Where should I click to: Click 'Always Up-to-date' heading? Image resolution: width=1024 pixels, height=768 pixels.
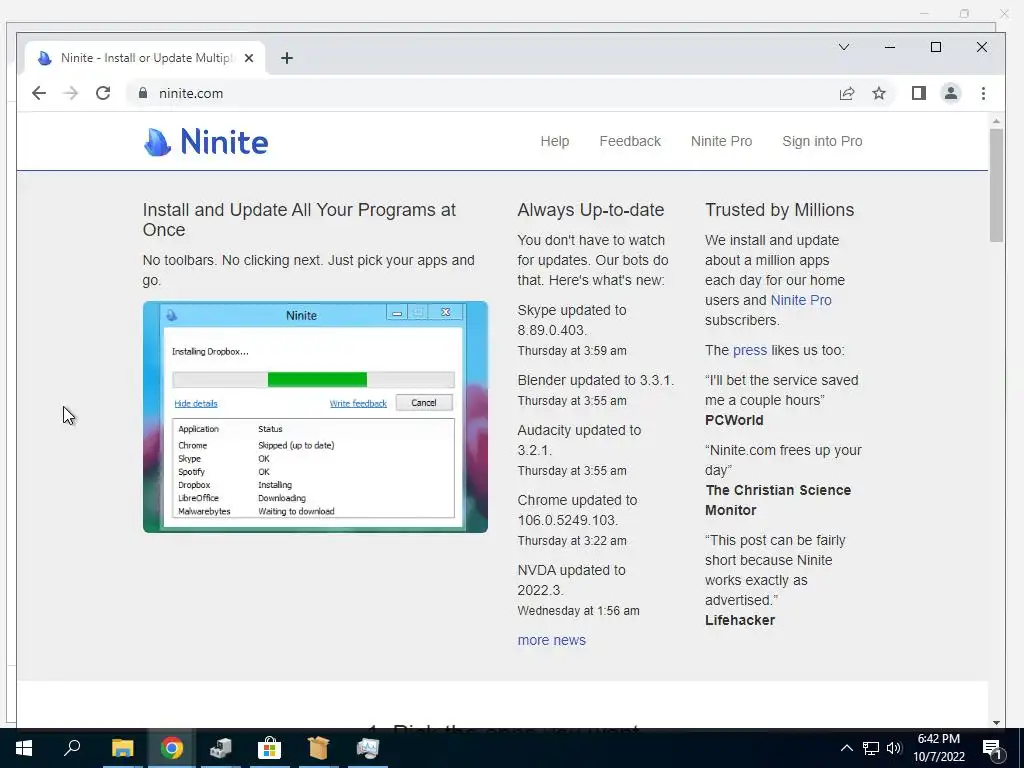(590, 210)
